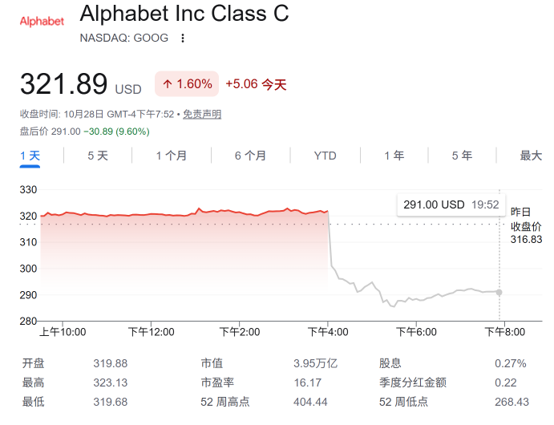Open the 免责声明 disclaimer link
Screen dimensions: 554x425
click(x=202, y=114)
